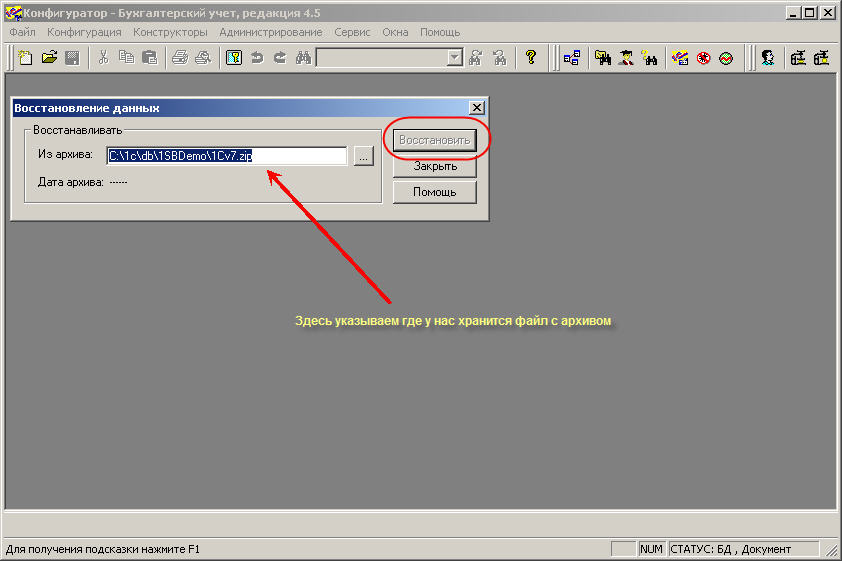Image resolution: width=842 pixels, height=561 pixels.
Task: Open the Конструкторы menu
Action: pos(170,32)
